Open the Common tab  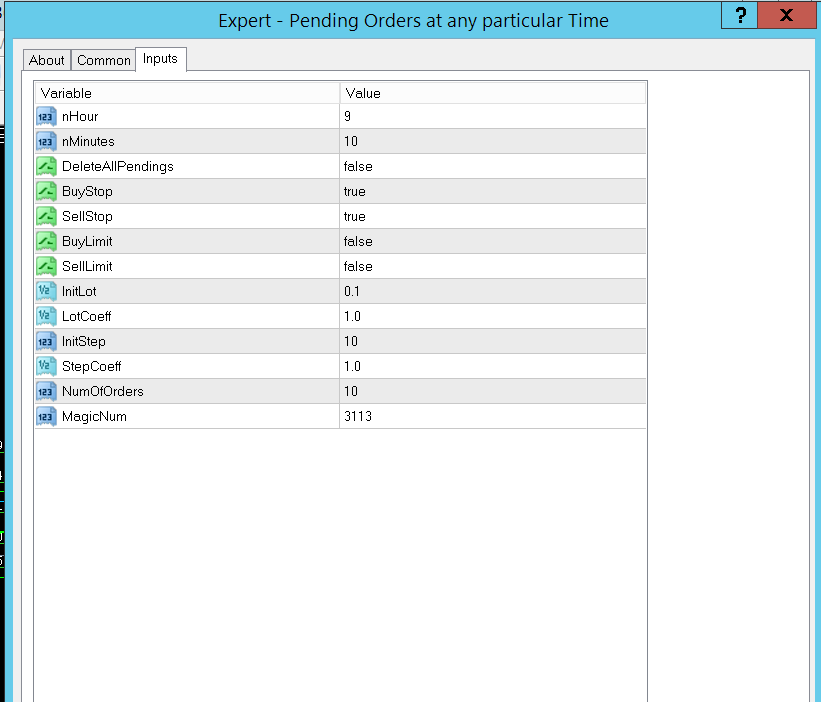click(104, 60)
